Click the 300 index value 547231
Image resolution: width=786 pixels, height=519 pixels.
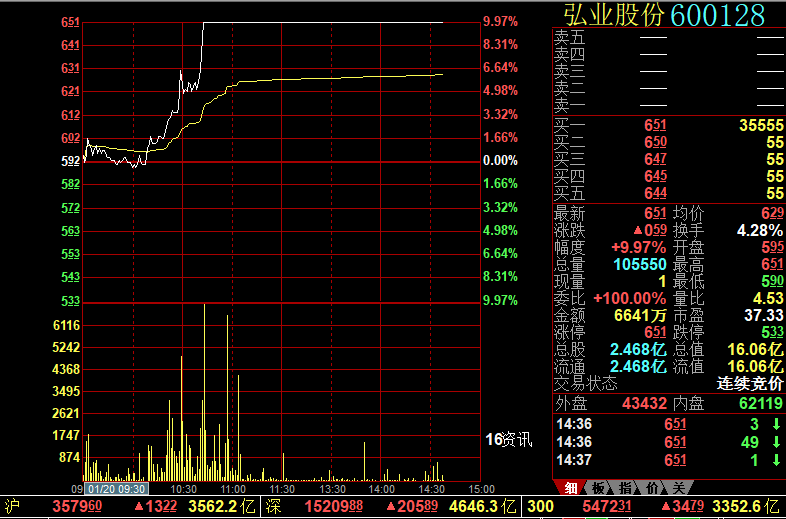(x=607, y=506)
